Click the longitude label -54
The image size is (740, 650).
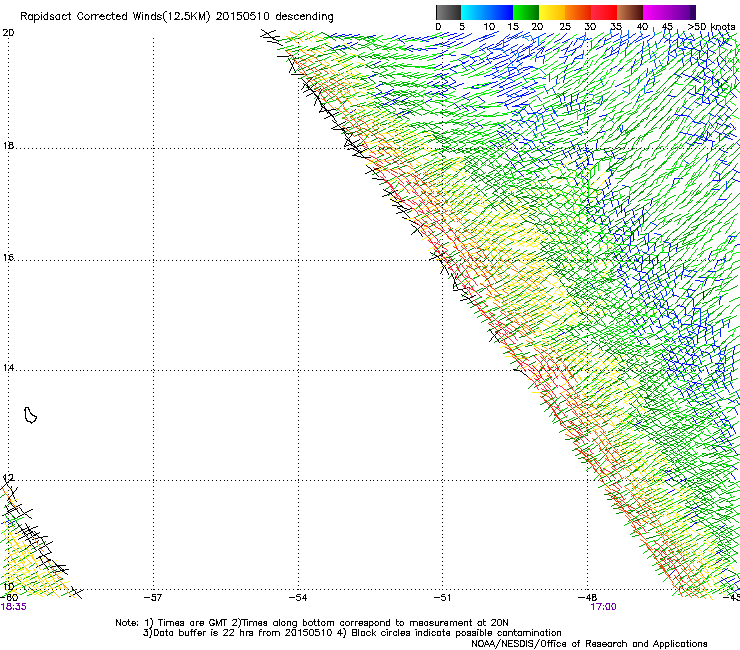(298, 597)
